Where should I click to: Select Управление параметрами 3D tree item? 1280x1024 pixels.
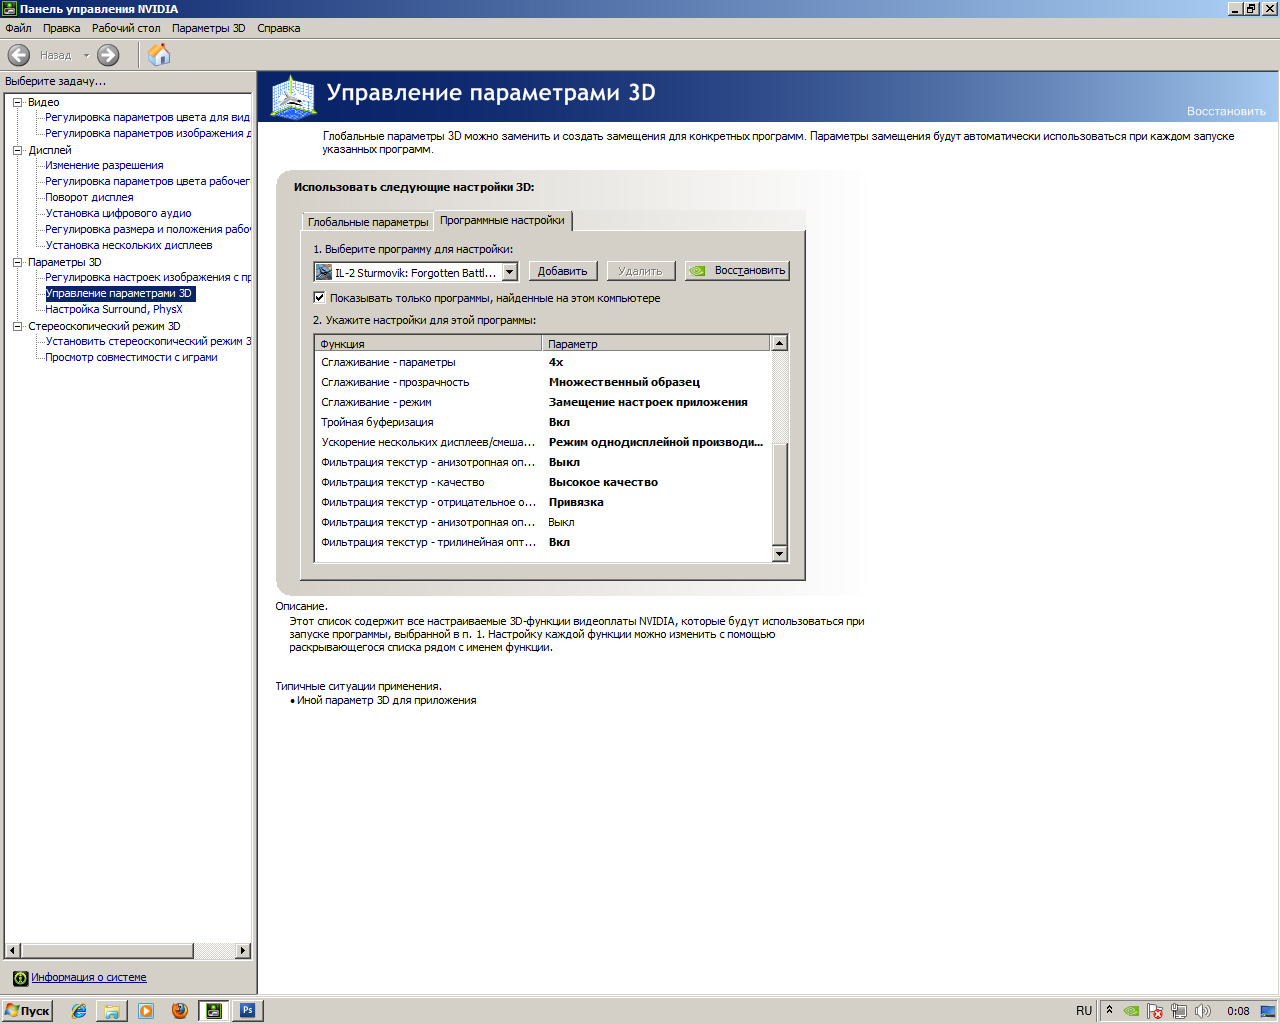pyautogui.click(x=119, y=293)
